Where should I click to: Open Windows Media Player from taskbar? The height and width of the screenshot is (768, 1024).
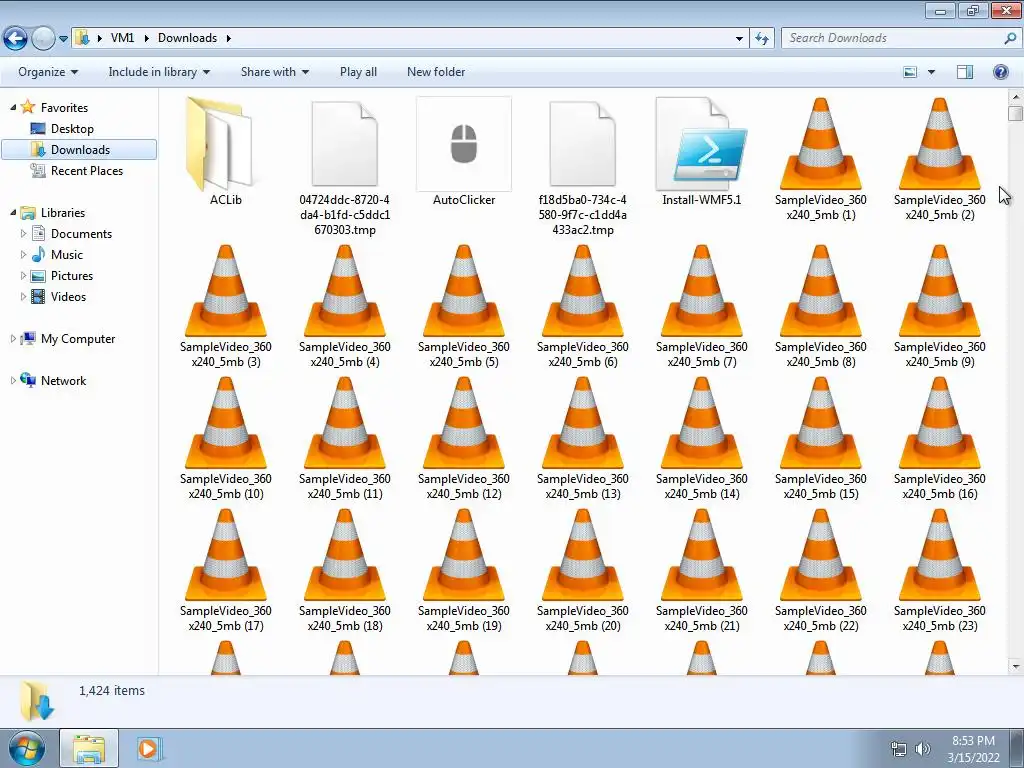pyautogui.click(x=148, y=749)
